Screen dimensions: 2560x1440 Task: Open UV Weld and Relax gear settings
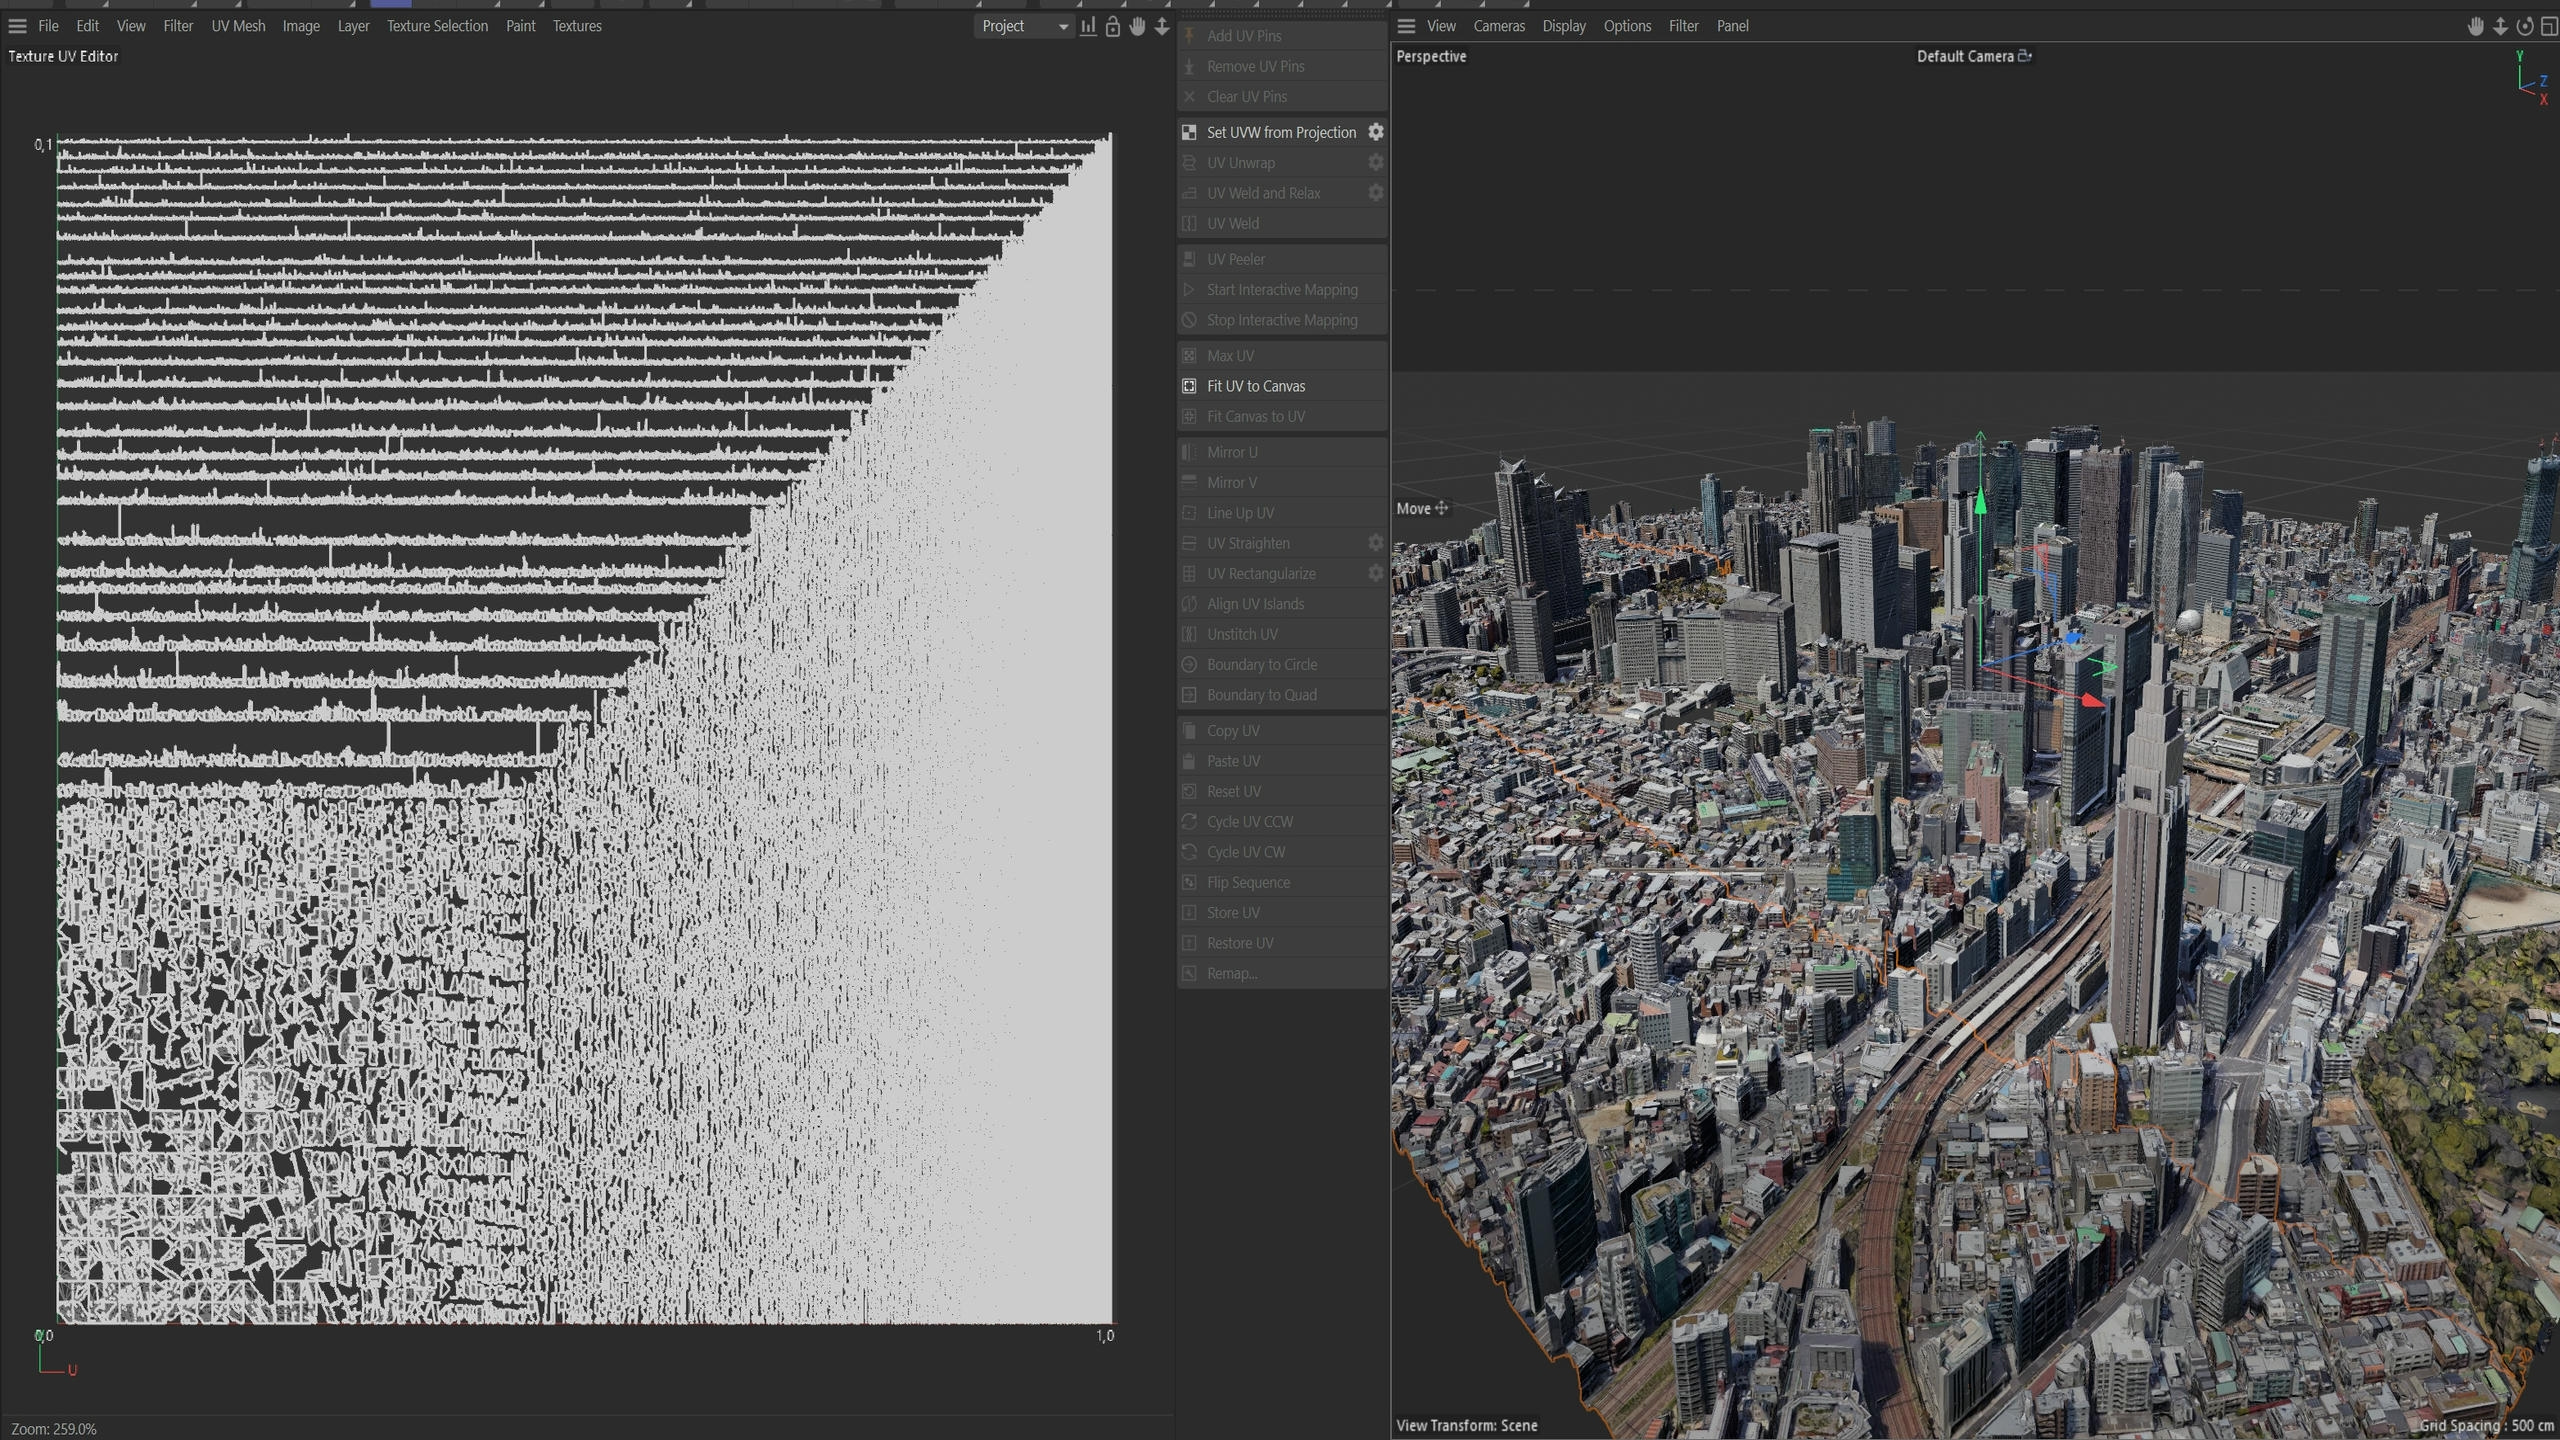click(x=1376, y=192)
